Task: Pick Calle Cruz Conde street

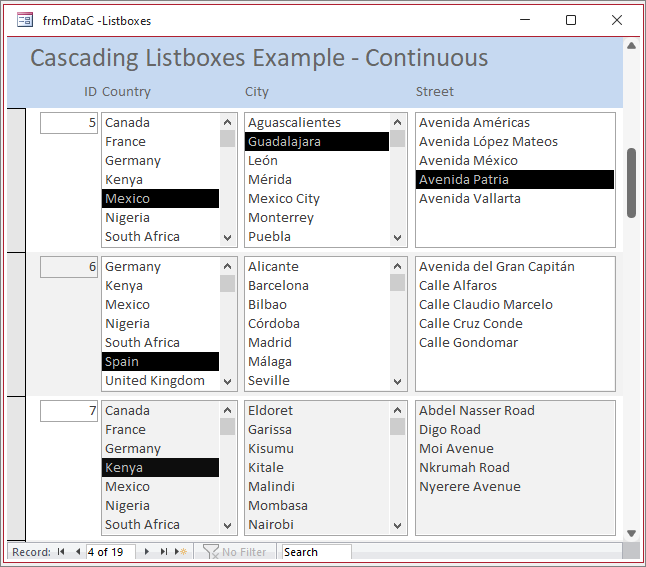Action: pyautogui.click(x=515, y=323)
